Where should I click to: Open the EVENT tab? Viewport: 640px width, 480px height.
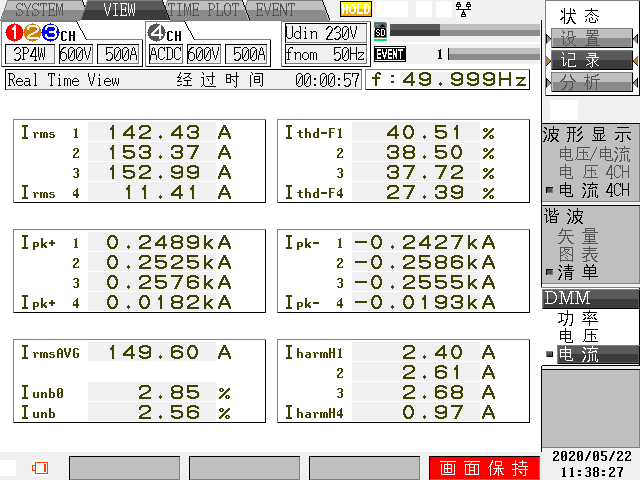(x=276, y=10)
